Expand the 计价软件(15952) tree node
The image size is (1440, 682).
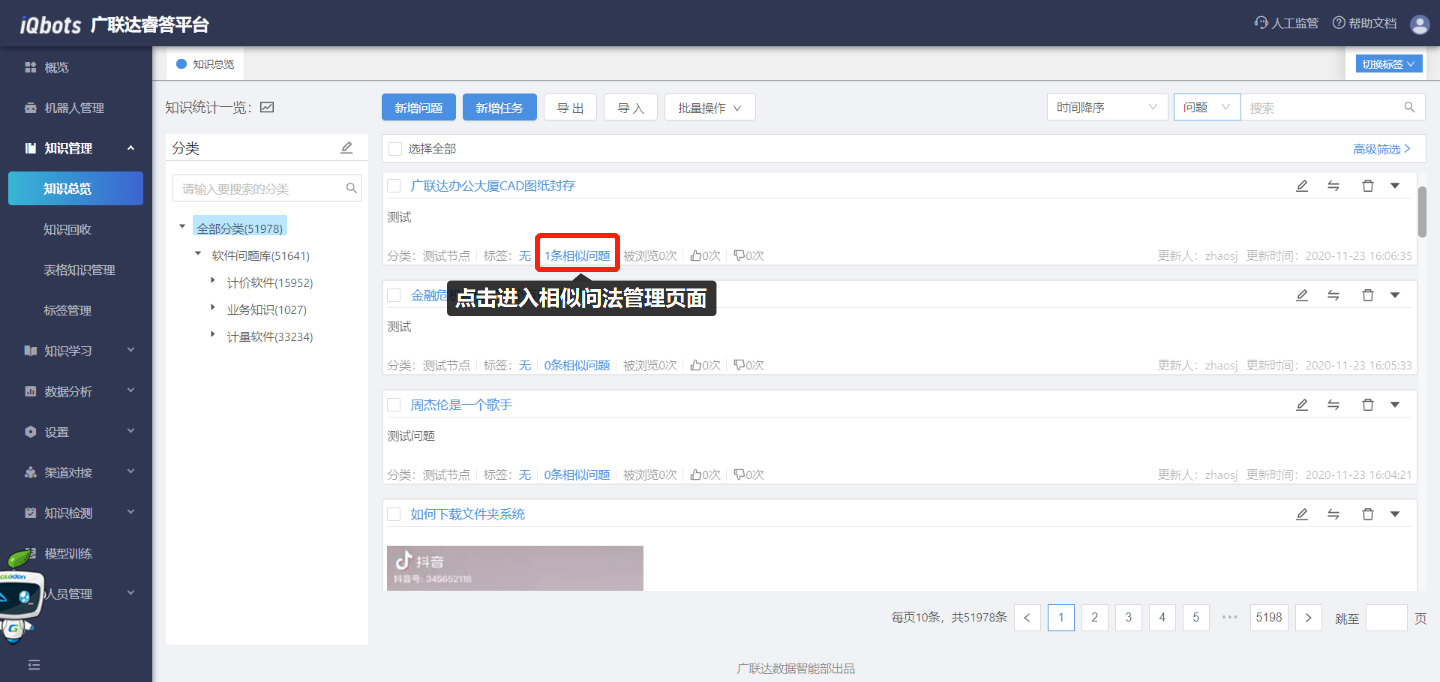(213, 282)
